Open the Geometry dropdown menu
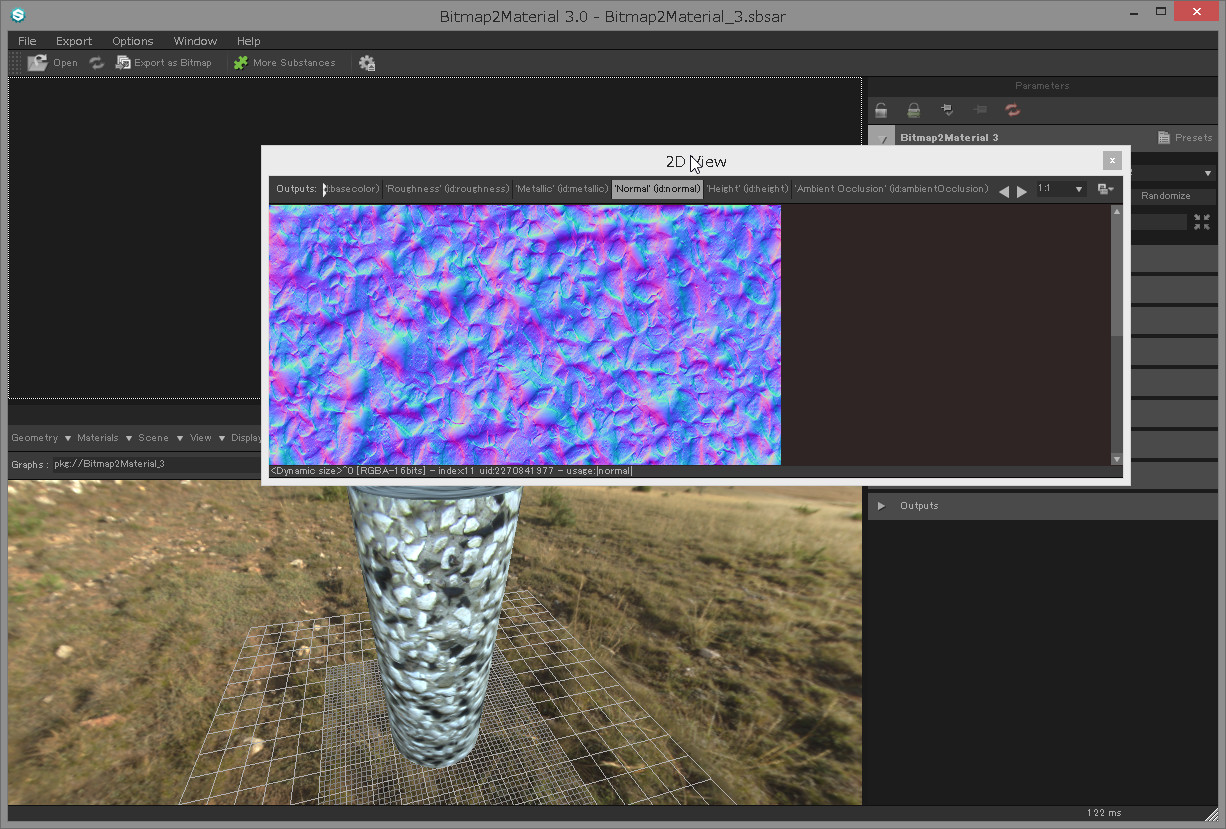Viewport: 1226px width, 829px height. [x=41, y=438]
